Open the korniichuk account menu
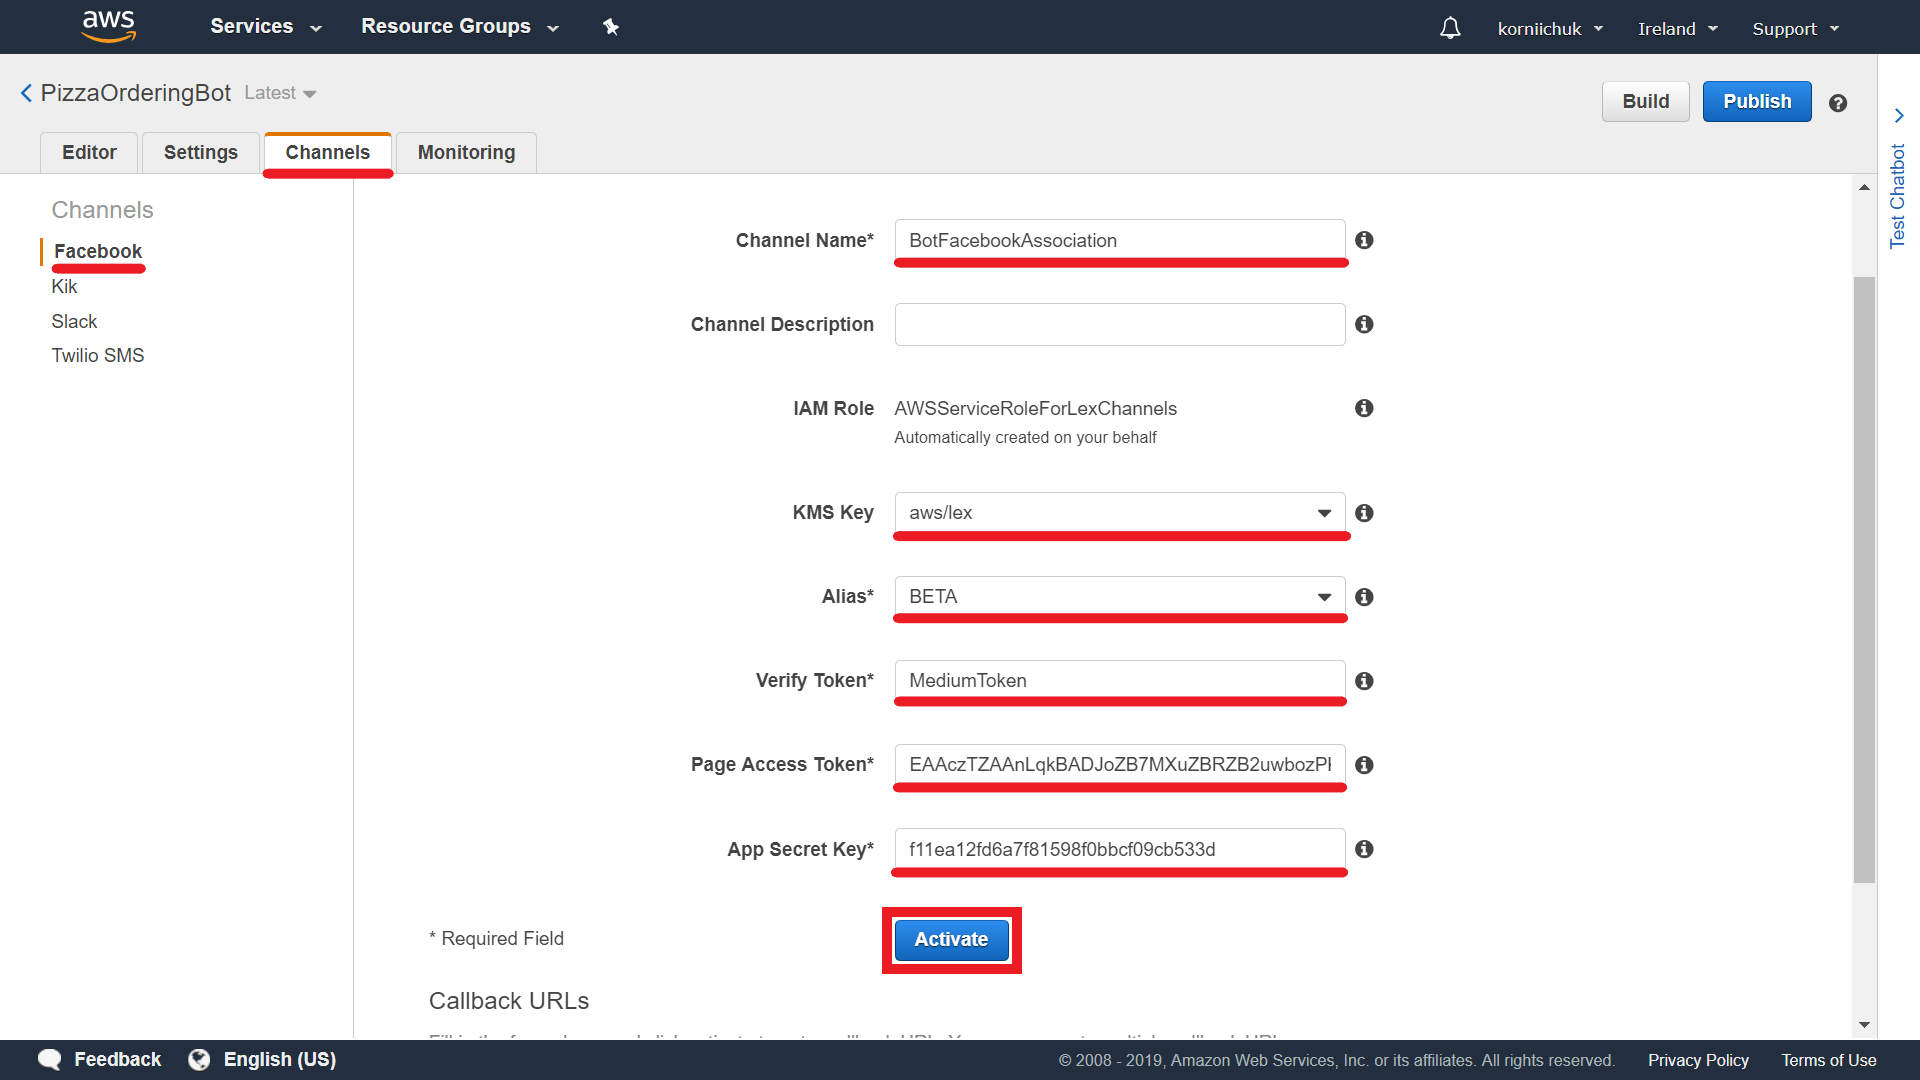The height and width of the screenshot is (1080, 1920). point(1550,29)
